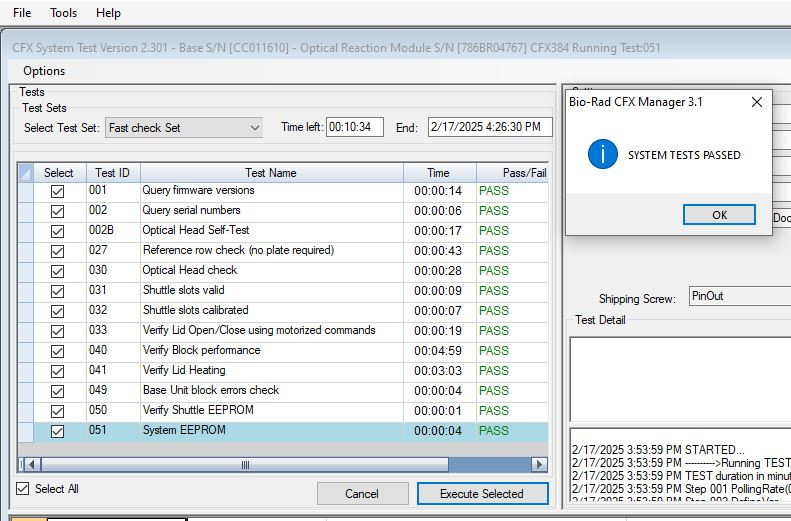The height and width of the screenshot is (521, 791).
Task: Open the Help menu
Action: click(x=108, y=13)
